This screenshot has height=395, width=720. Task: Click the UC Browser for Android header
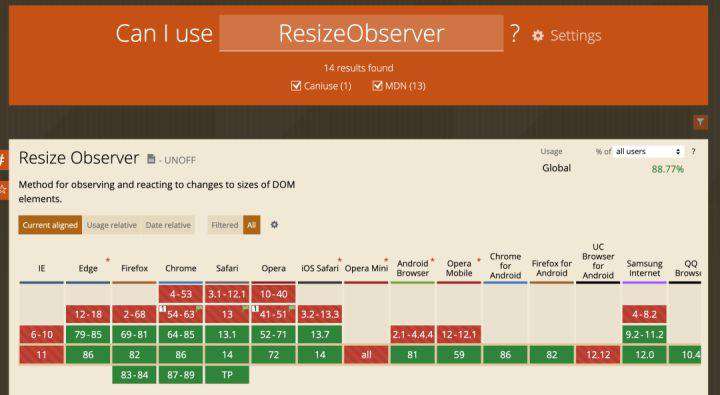[x=598, y=261]
